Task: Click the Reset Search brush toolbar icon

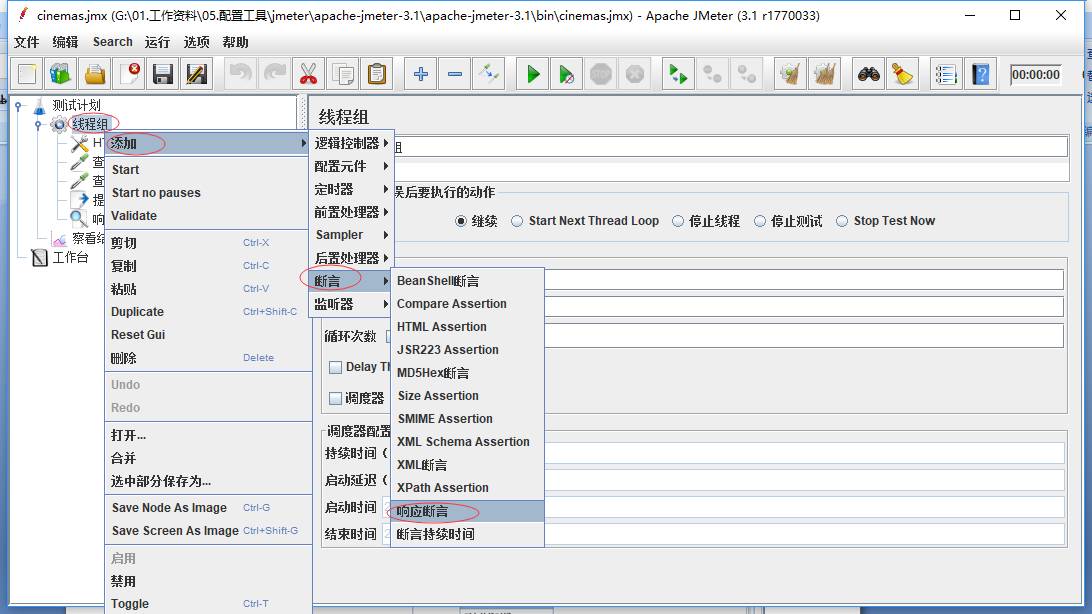Action: pyautogui.click(x=903, y=74)
